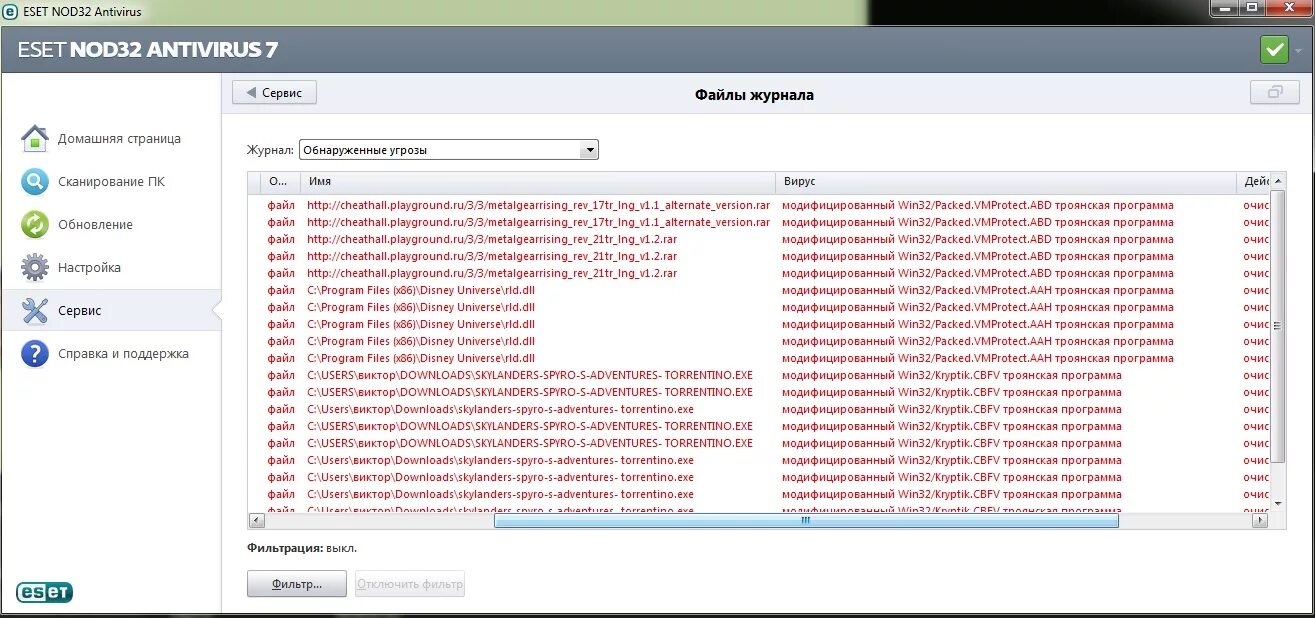Select first metalgearrising_rev_17tr alternate_version.rar row
1315x618 pixels.
point(759,205)
